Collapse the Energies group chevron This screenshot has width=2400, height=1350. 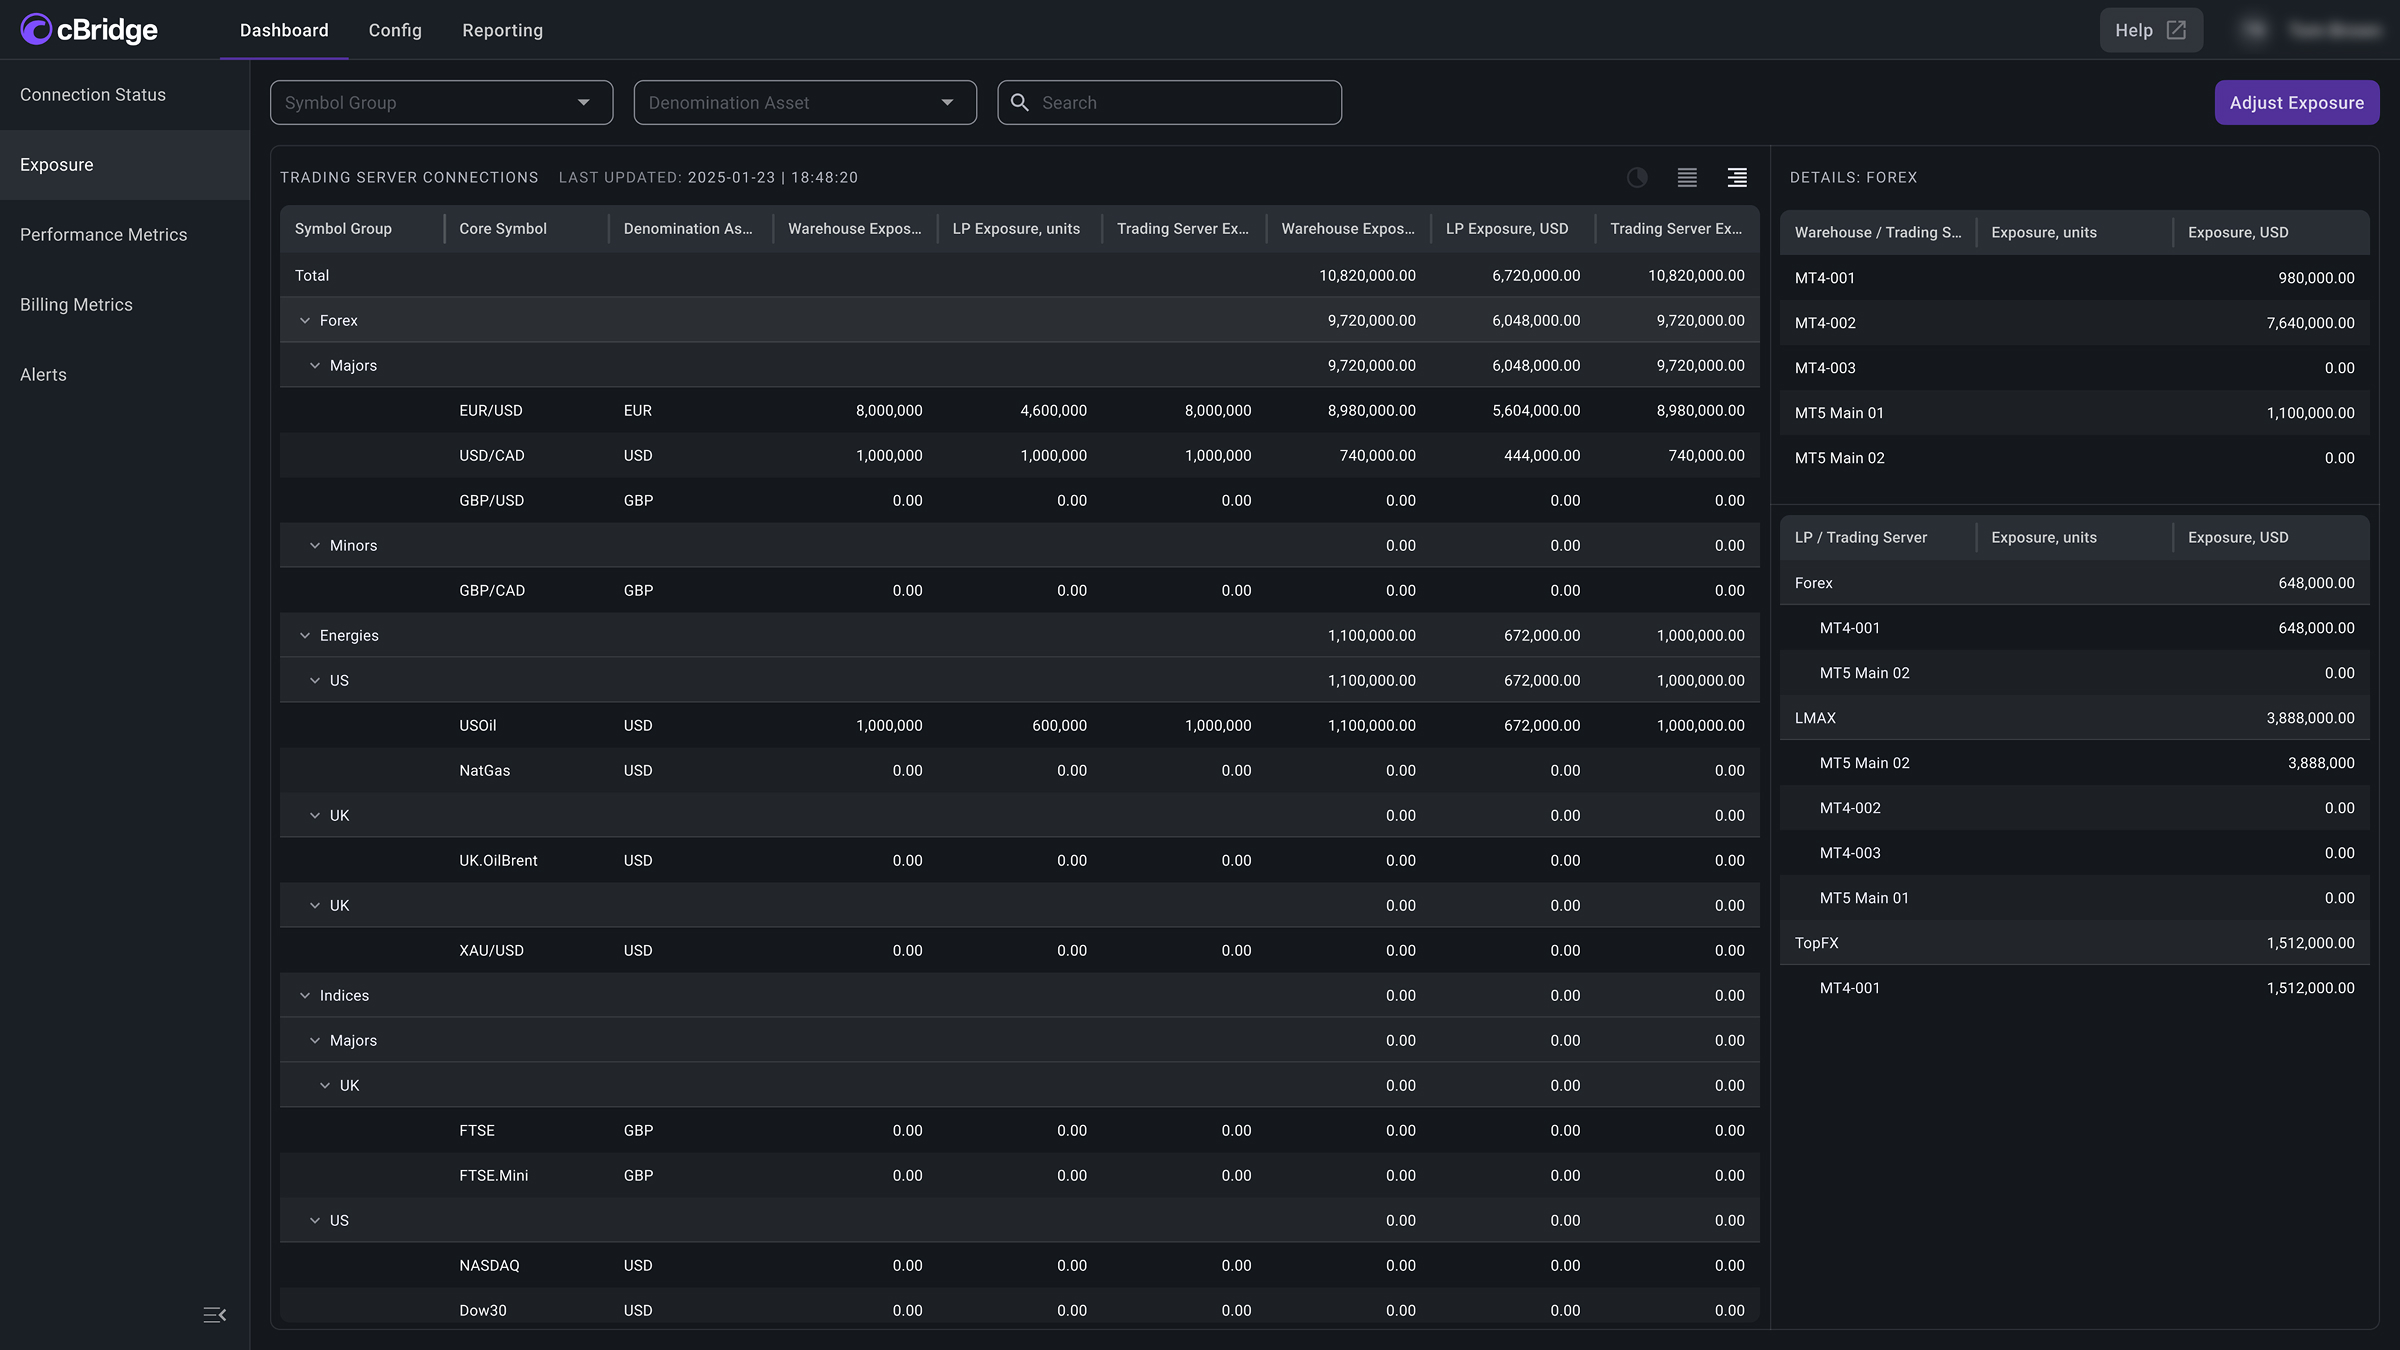click(305, 636)
